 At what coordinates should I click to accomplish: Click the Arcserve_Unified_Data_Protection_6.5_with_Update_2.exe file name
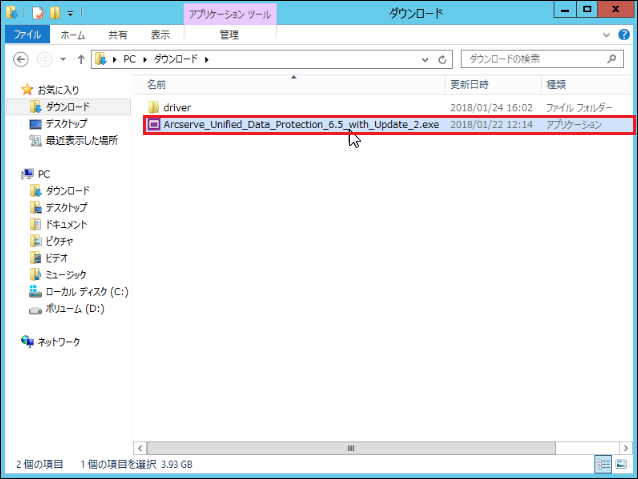(x=301, y=125)
